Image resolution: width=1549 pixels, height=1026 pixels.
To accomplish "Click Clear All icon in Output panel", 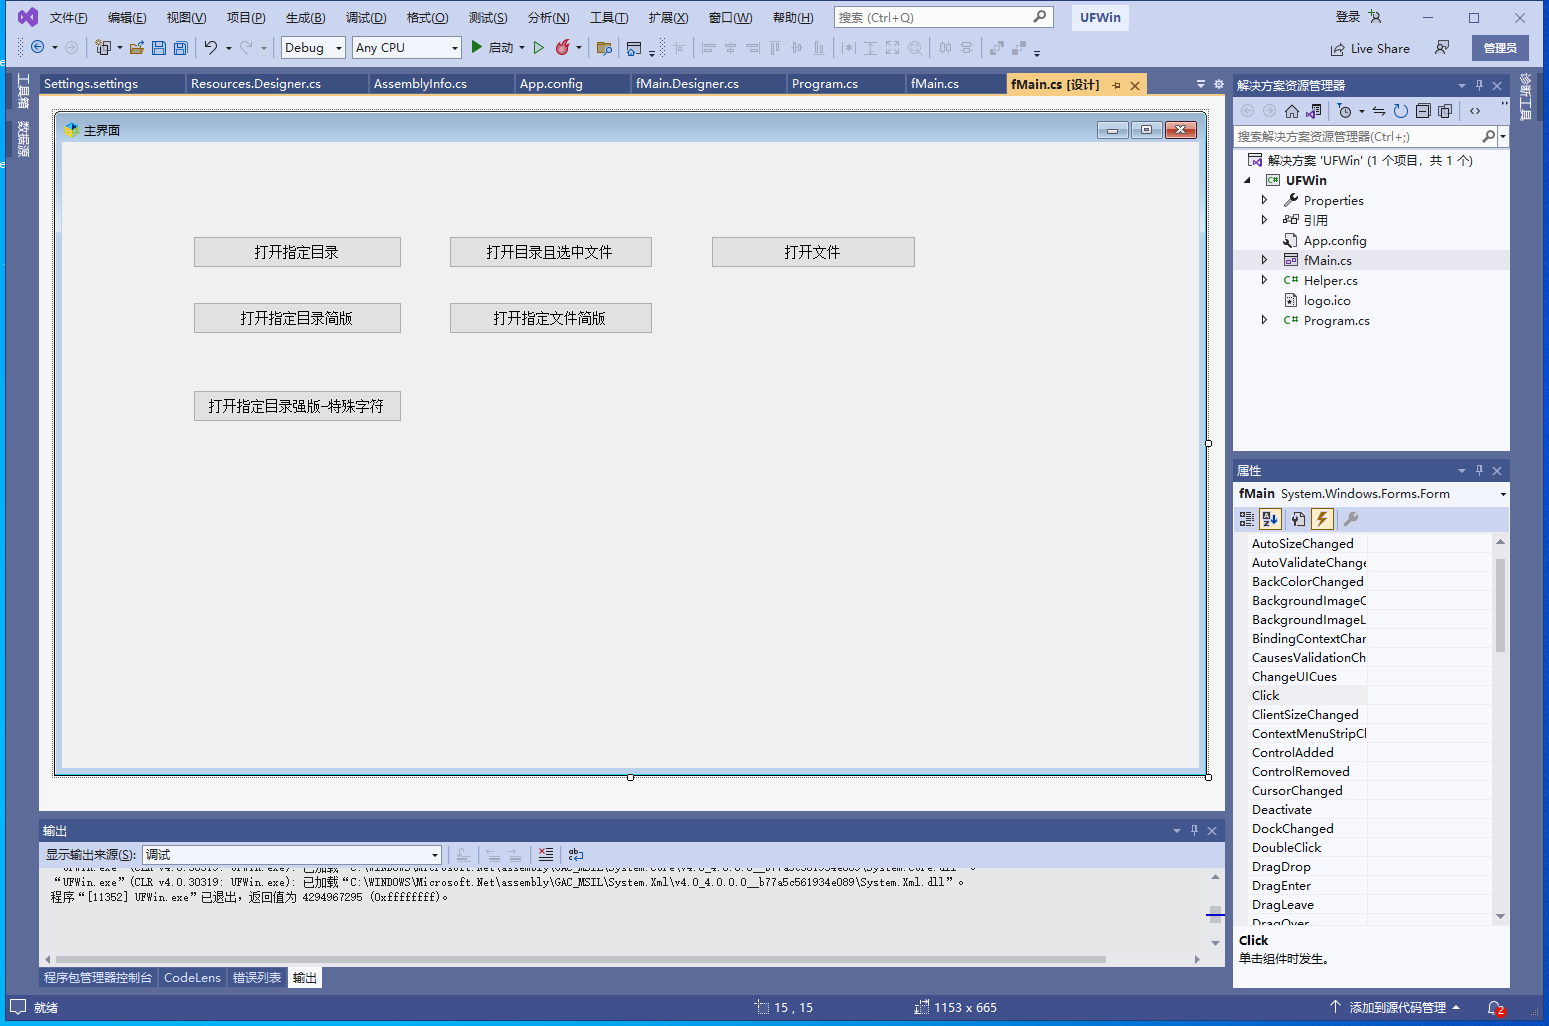I will click(x=546, y=855).
